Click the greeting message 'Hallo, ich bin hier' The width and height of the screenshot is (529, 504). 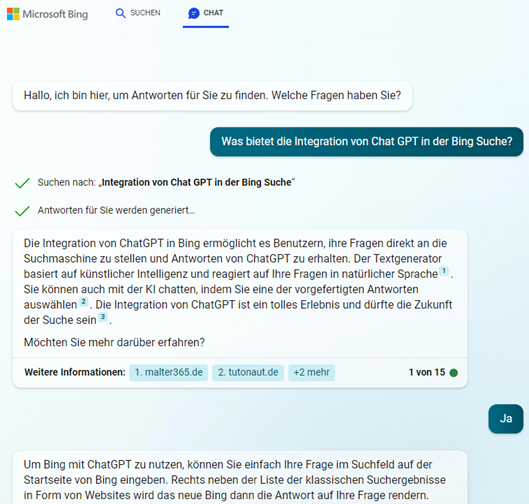pyautogui.click(x=212, y=96)
